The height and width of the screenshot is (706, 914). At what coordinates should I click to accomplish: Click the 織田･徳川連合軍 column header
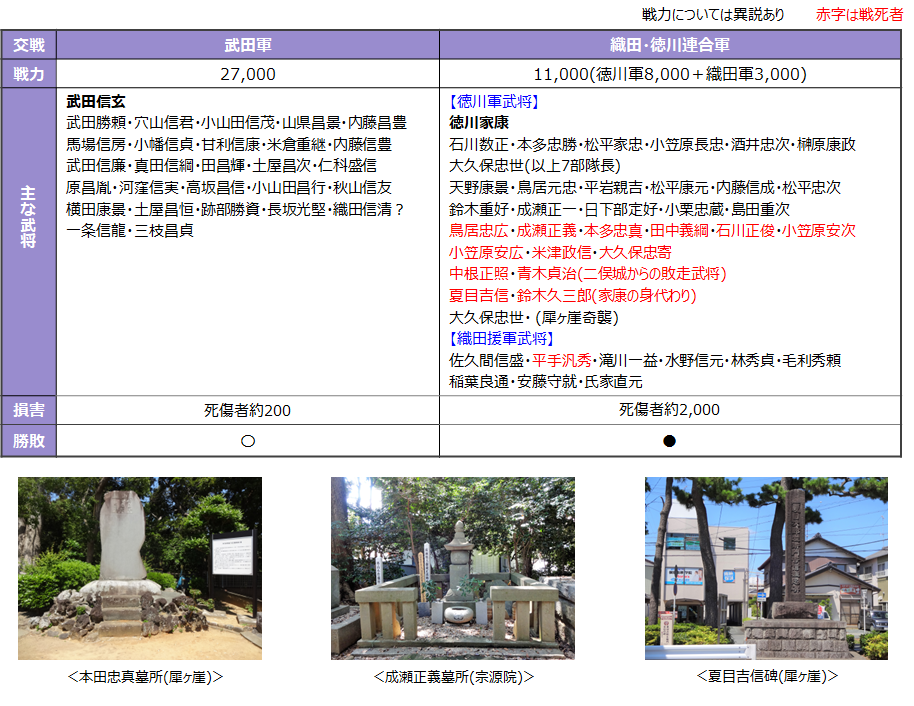pos(669,45)
